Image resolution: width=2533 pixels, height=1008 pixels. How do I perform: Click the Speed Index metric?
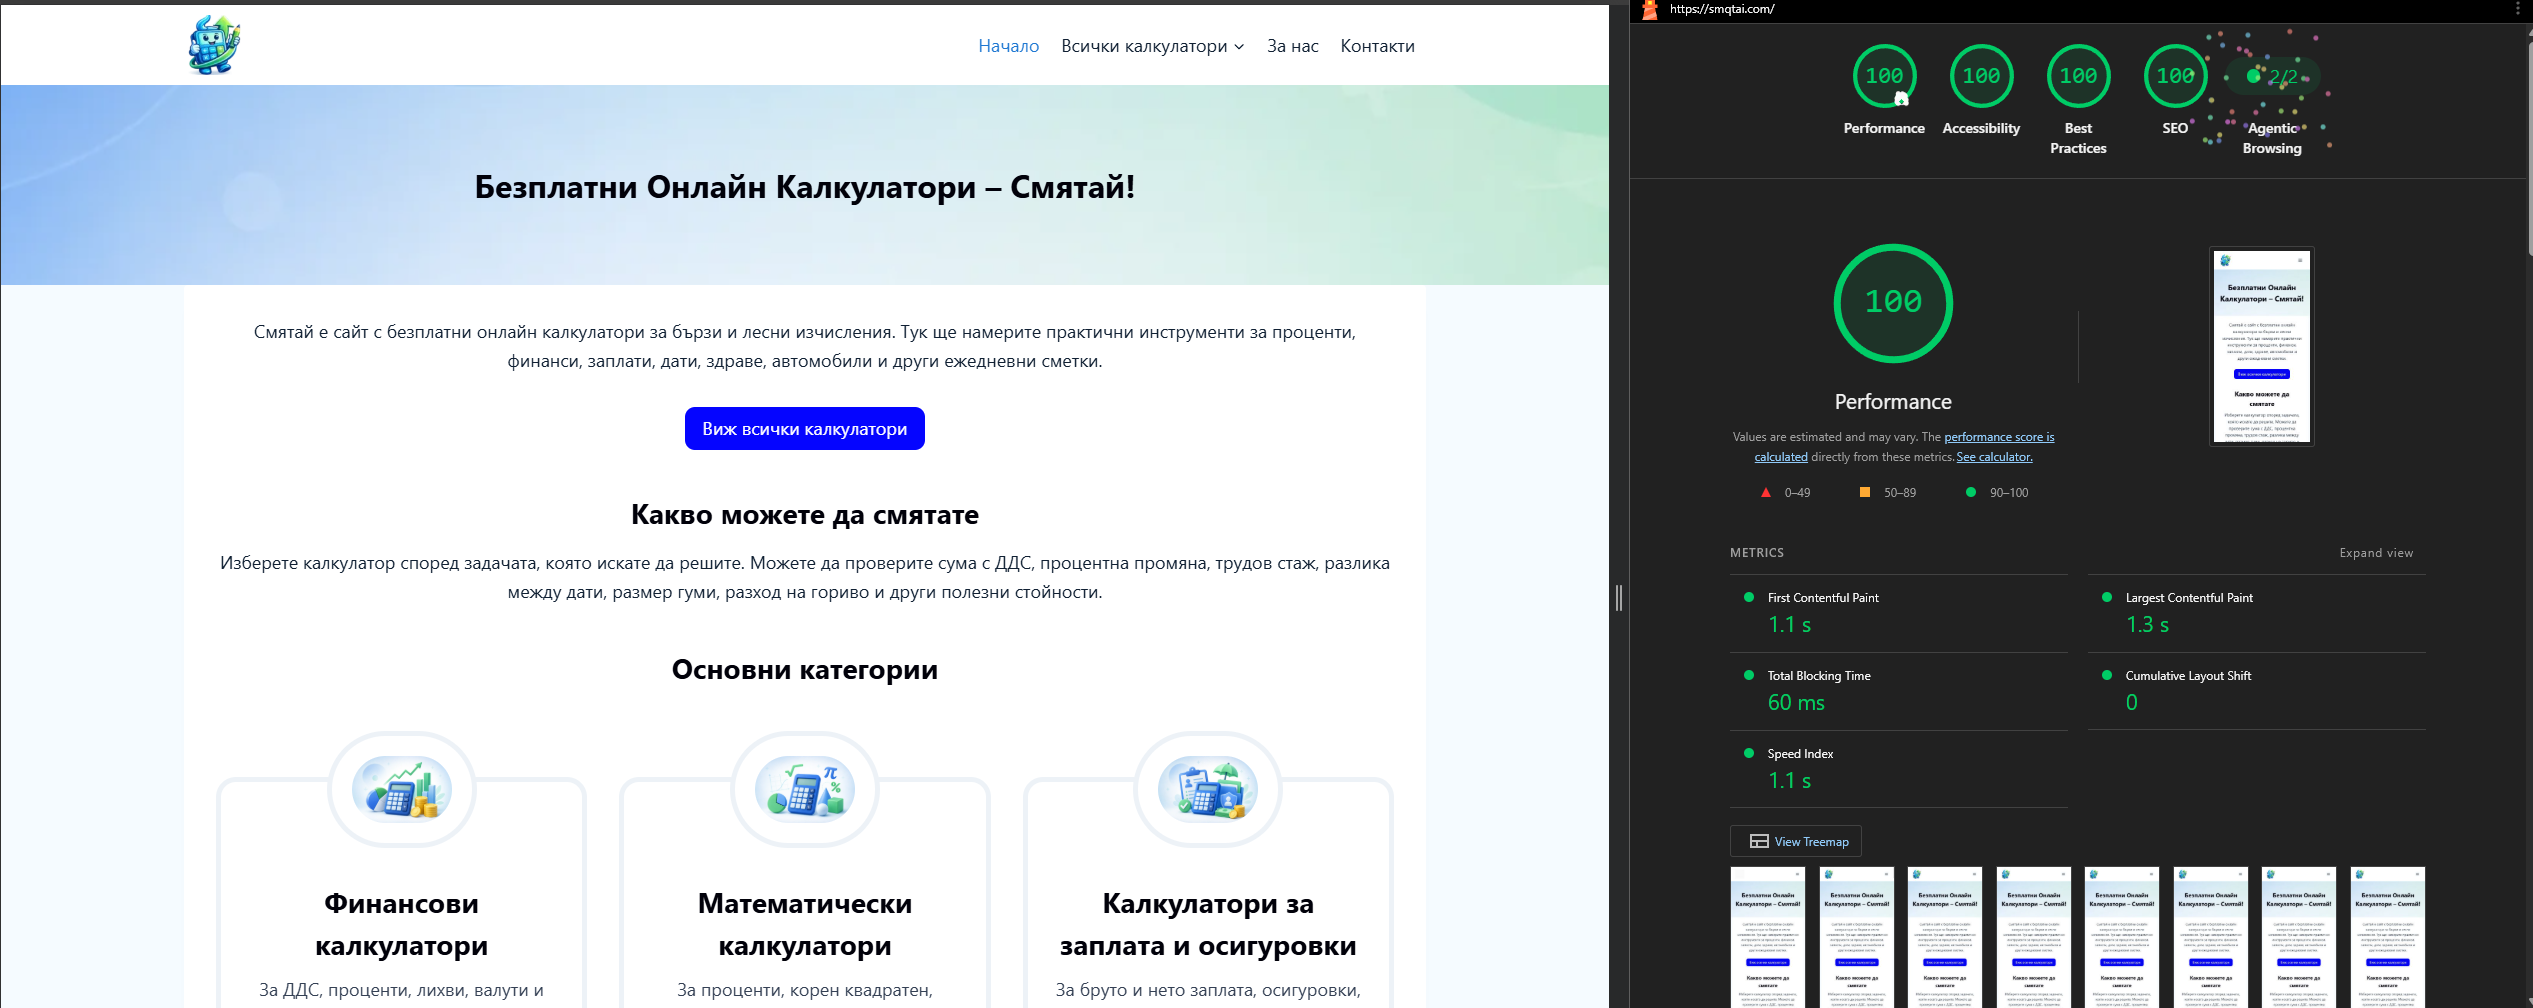[1899, 769]
